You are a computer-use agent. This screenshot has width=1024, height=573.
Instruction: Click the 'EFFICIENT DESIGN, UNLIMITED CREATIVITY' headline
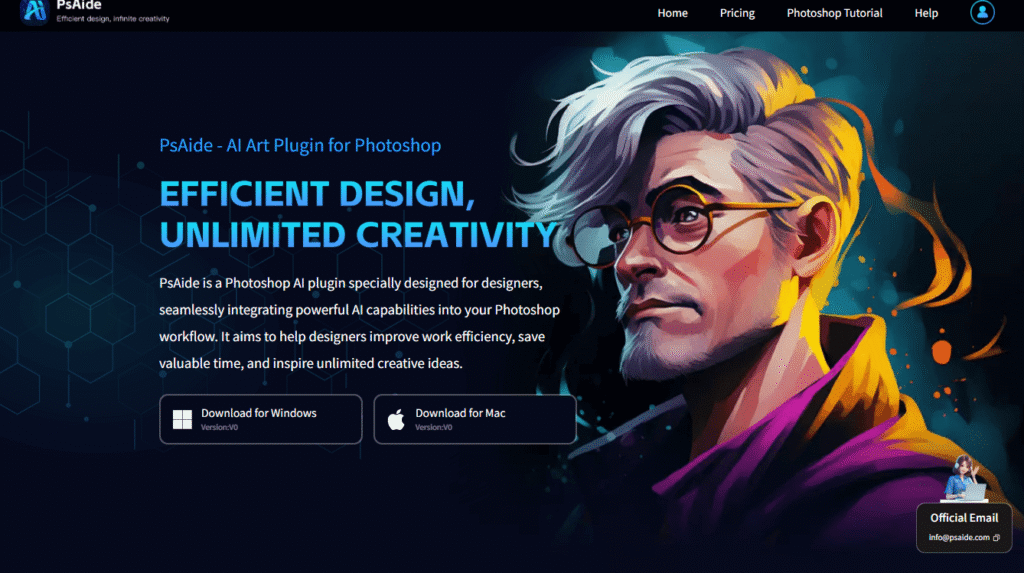pos(358,214)
